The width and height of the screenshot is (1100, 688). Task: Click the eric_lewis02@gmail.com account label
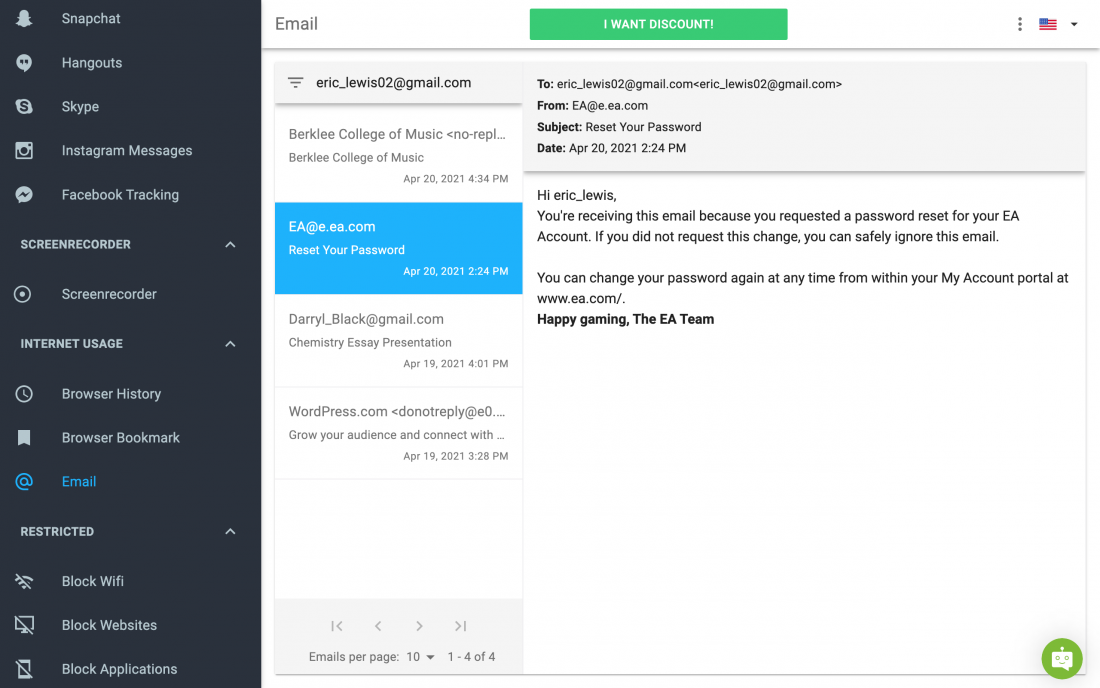coord(394,83)
